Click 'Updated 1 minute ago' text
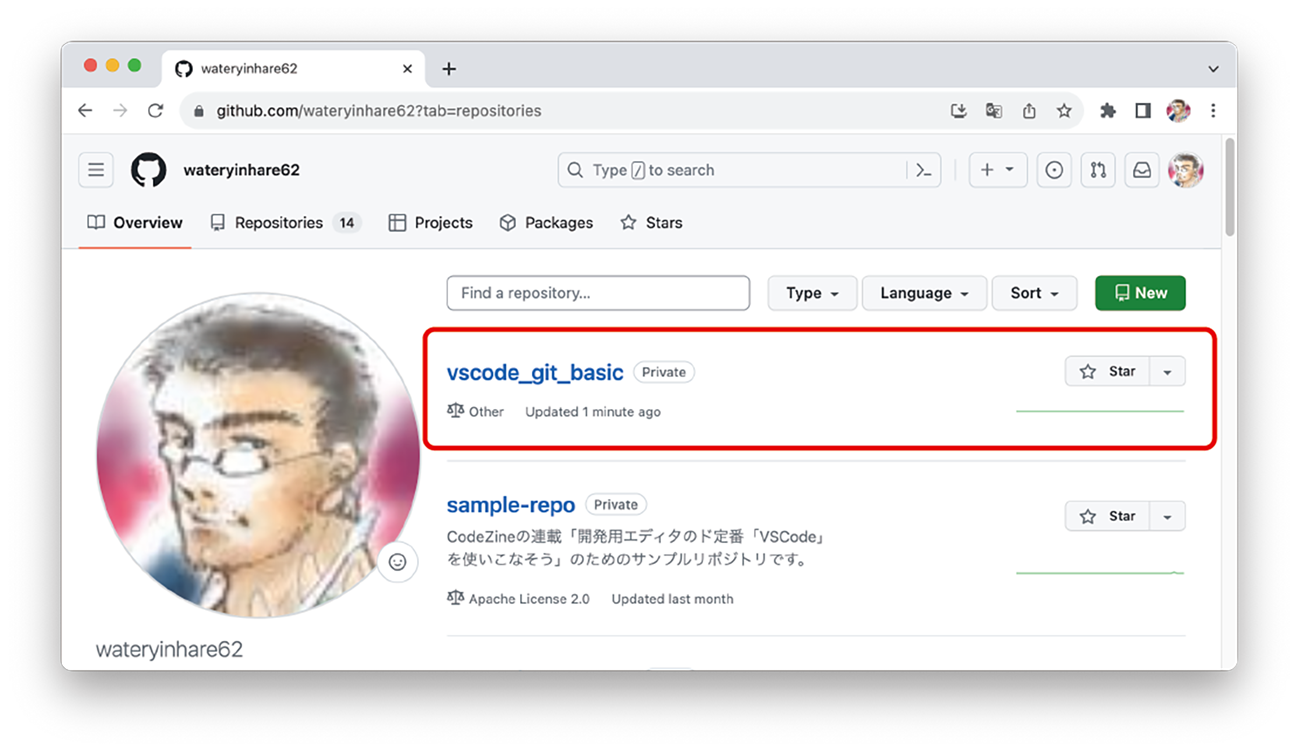1300x752 pixels. pos(593,412)
